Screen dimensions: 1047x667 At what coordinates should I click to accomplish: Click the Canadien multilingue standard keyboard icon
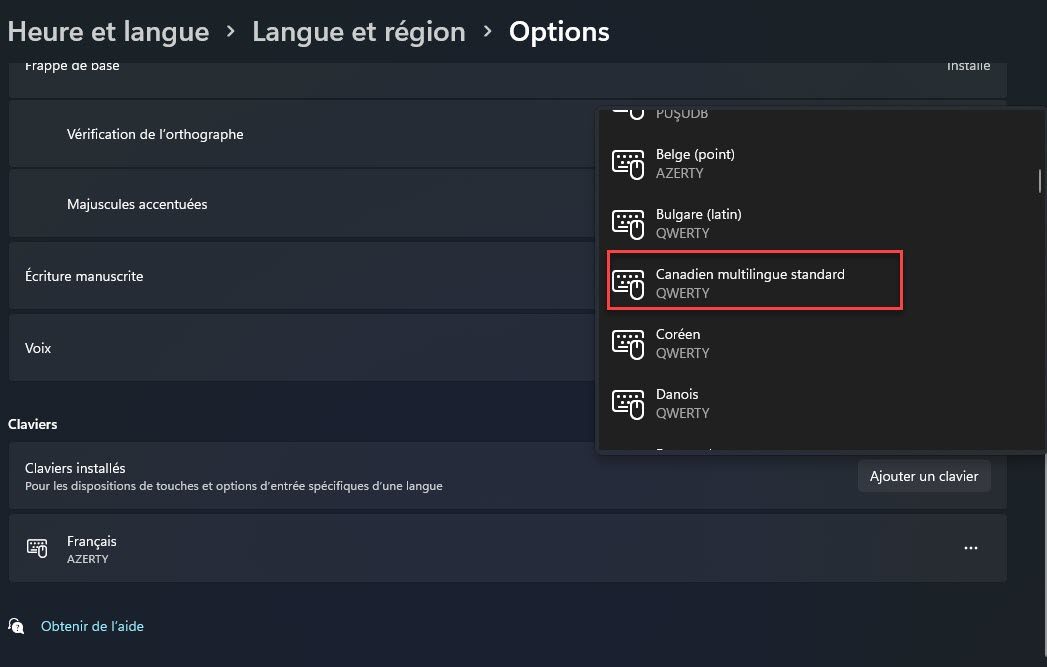(x=628, y=284)
